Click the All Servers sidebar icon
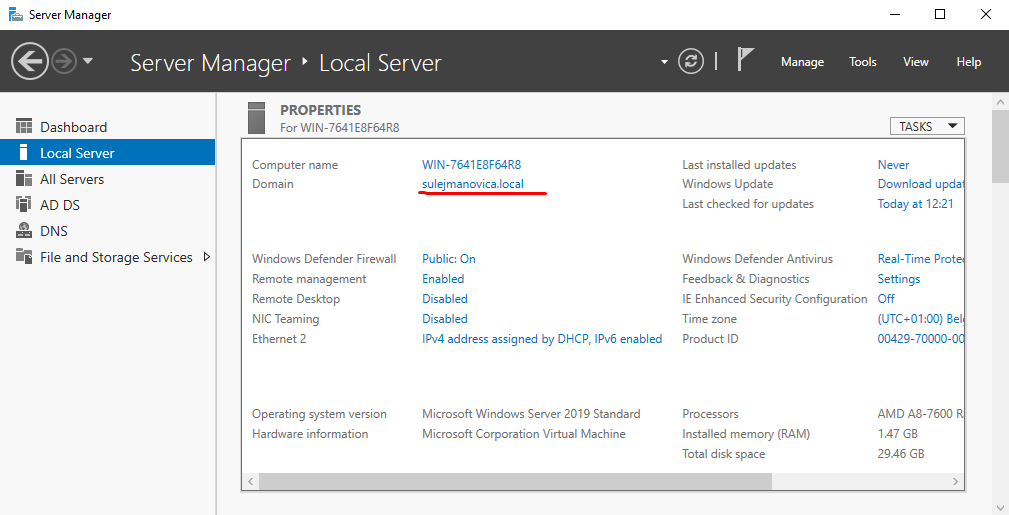This screenshot has width=1009, height=515. [24, 178]
